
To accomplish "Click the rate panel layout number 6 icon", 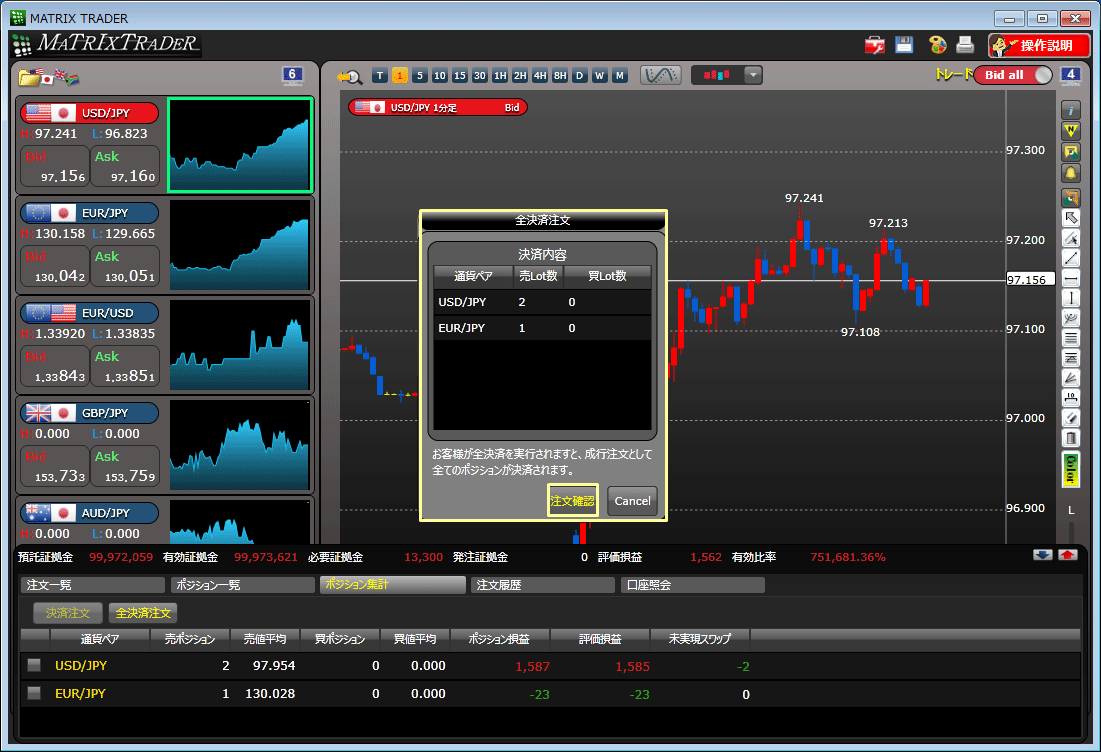I will pyautogui.click(x=292, y=75).
